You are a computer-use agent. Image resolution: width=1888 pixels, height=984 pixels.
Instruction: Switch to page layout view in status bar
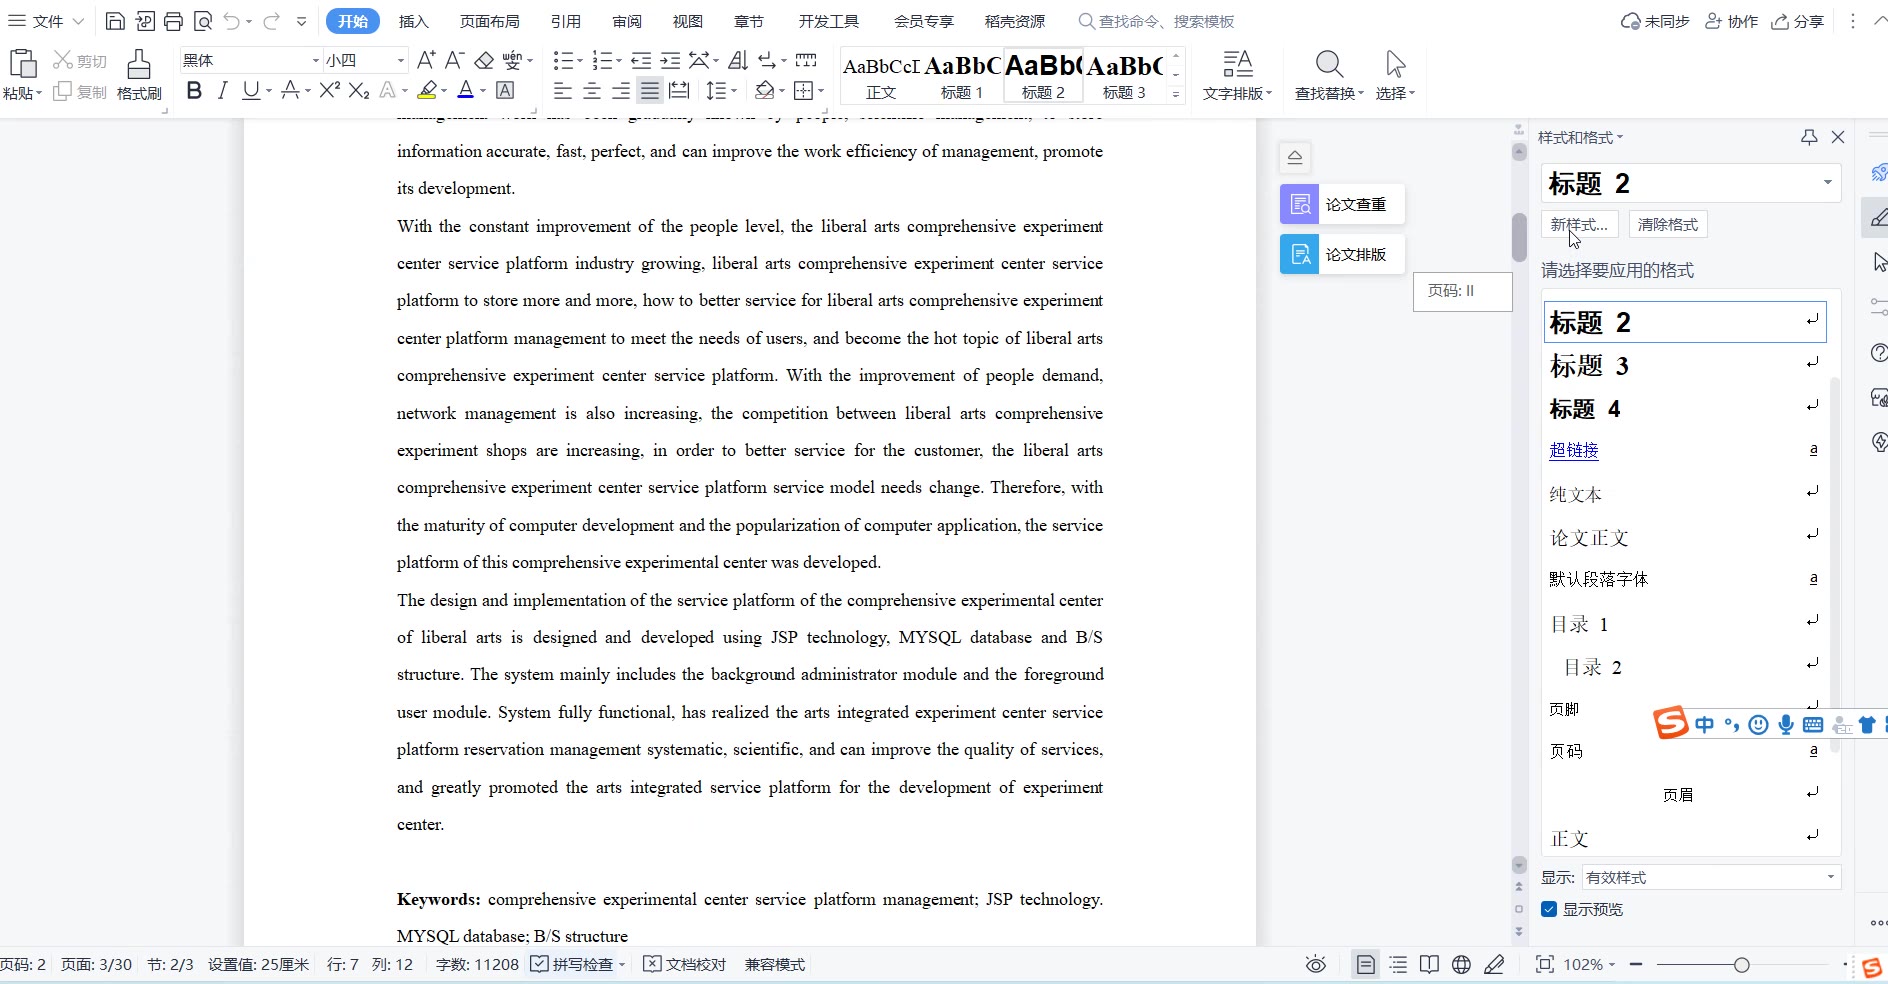coord(1365,965)
